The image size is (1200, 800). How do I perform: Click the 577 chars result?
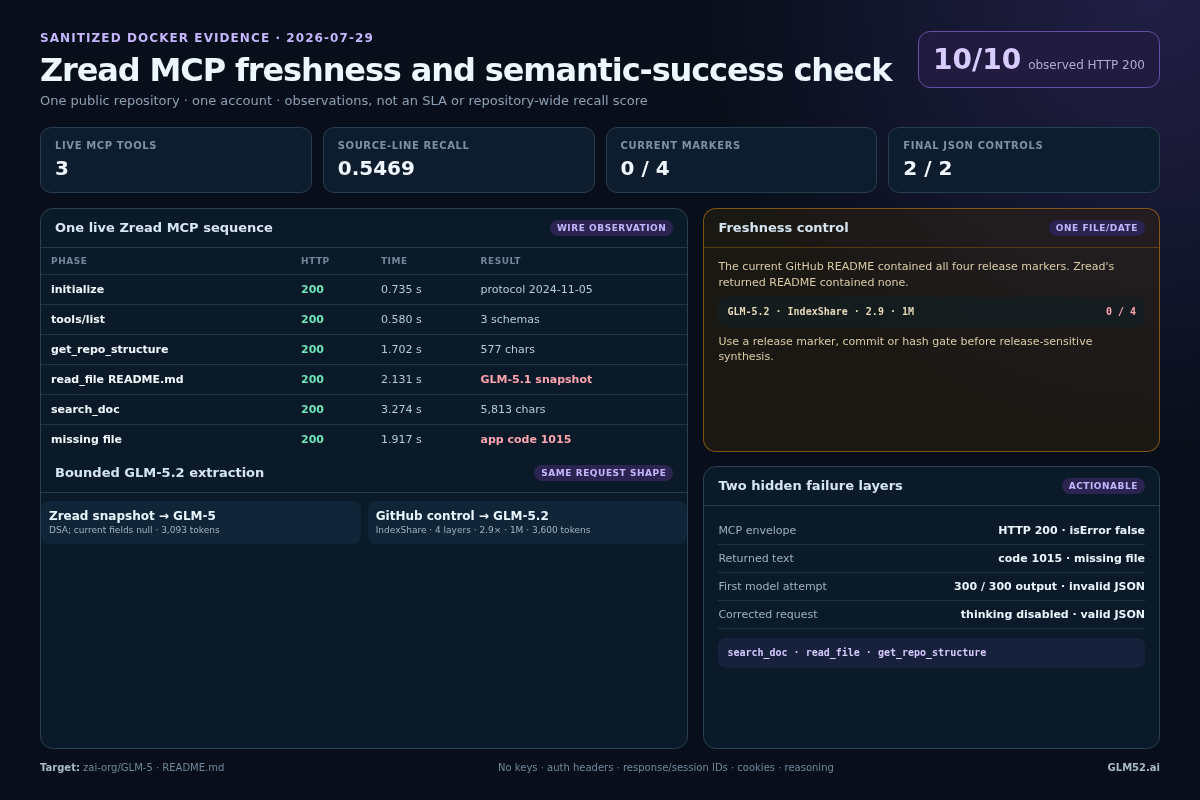click(508, 350)
